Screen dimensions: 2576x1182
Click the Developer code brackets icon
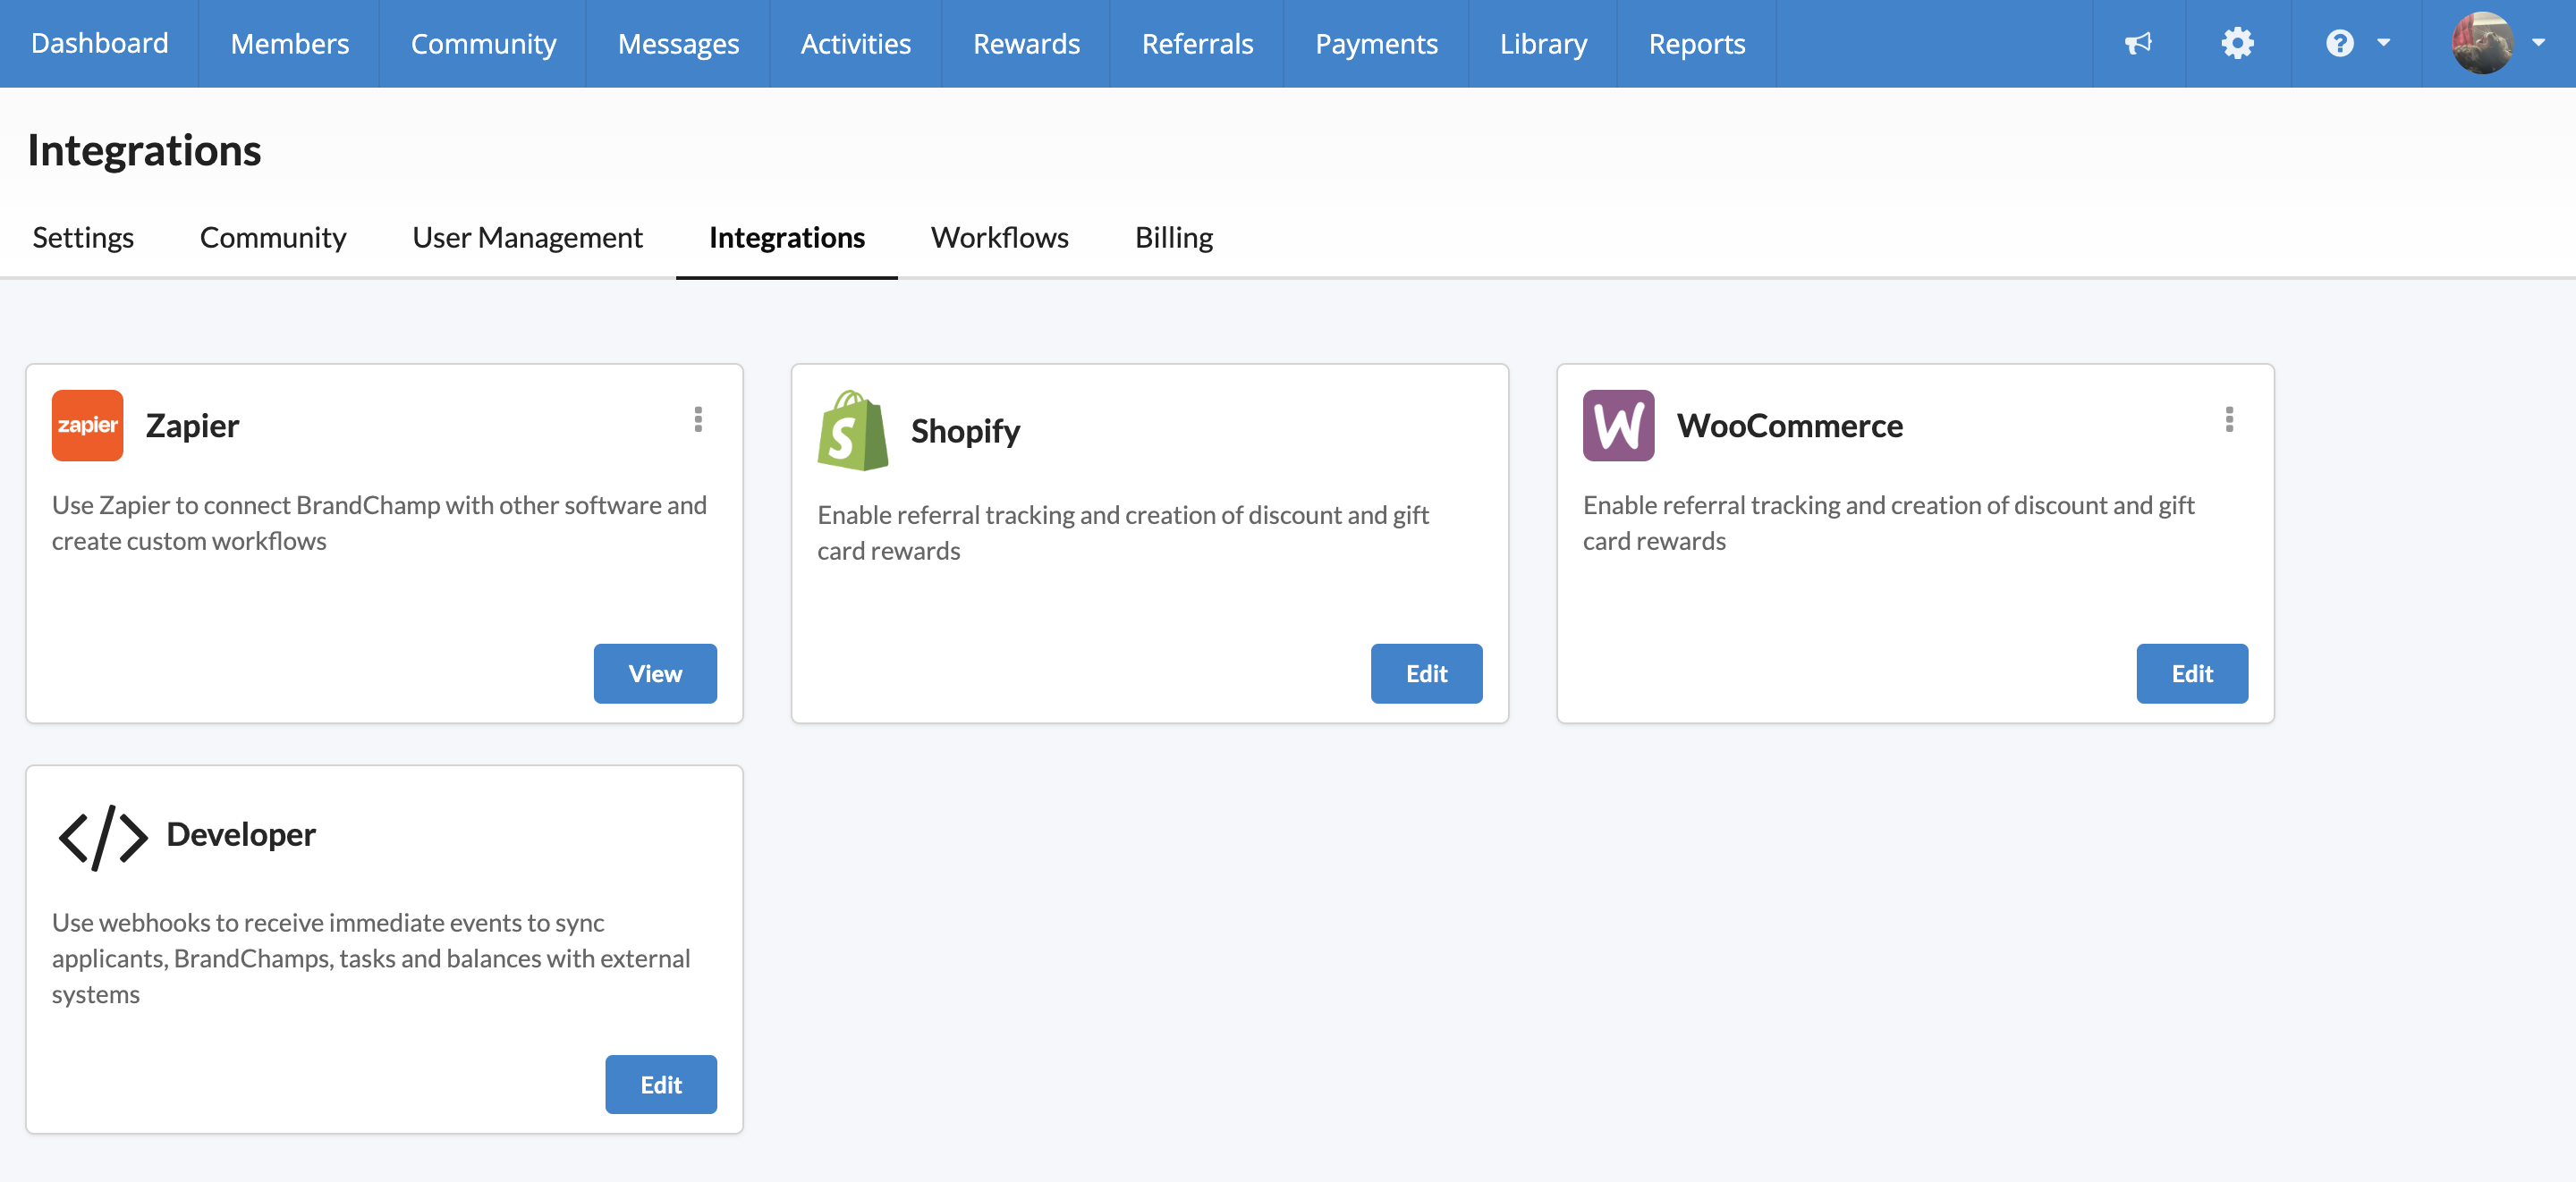coord(102,836)
